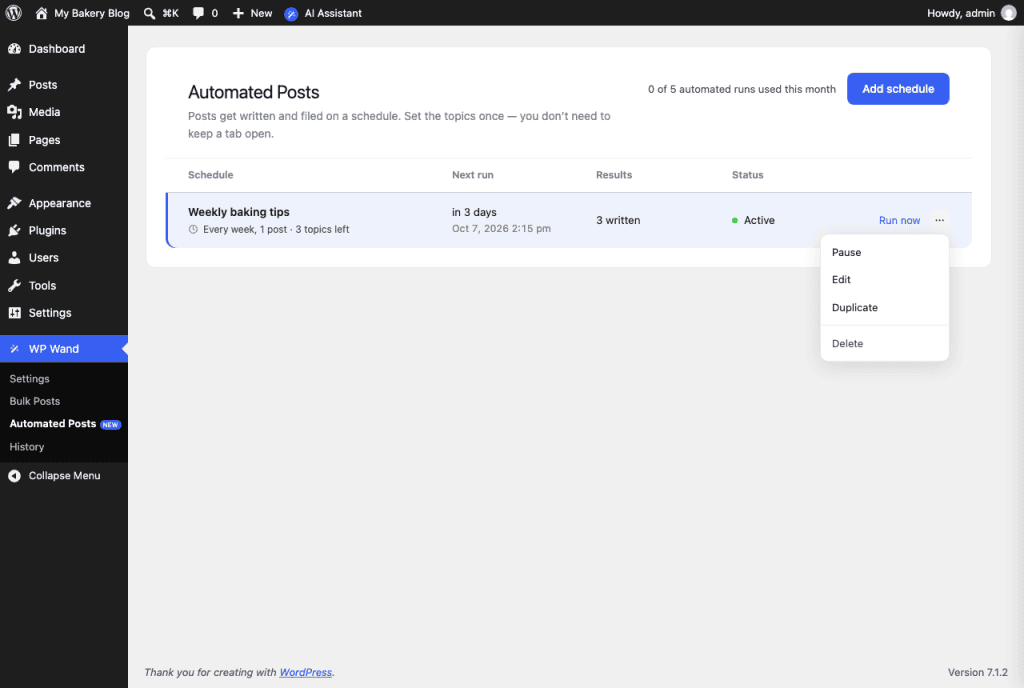Click the Users person icon
Image resolution: width=1024 pixels, height=688 pixels.
tap(14, 258)
